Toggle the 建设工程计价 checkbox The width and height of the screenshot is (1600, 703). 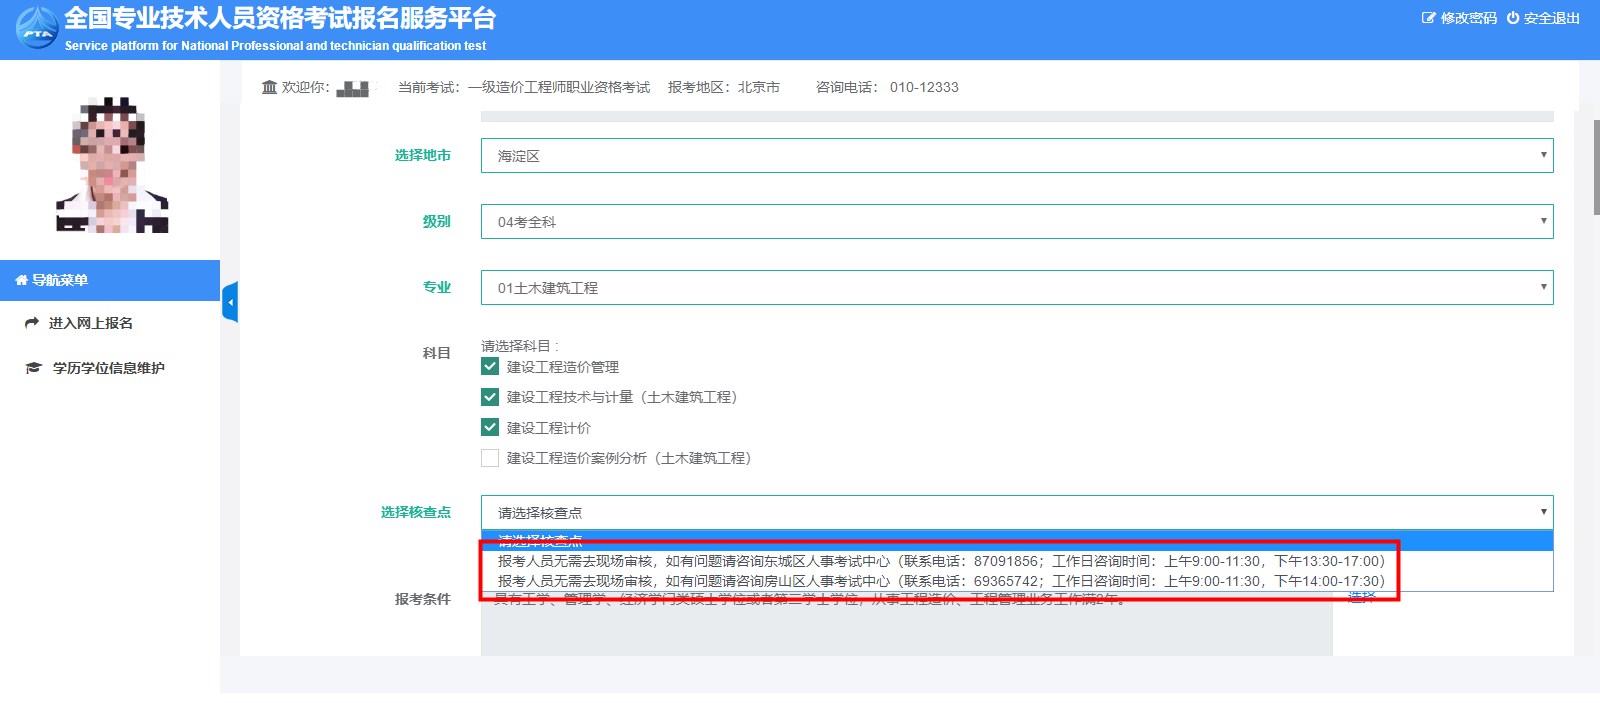[x=490, y=428]
